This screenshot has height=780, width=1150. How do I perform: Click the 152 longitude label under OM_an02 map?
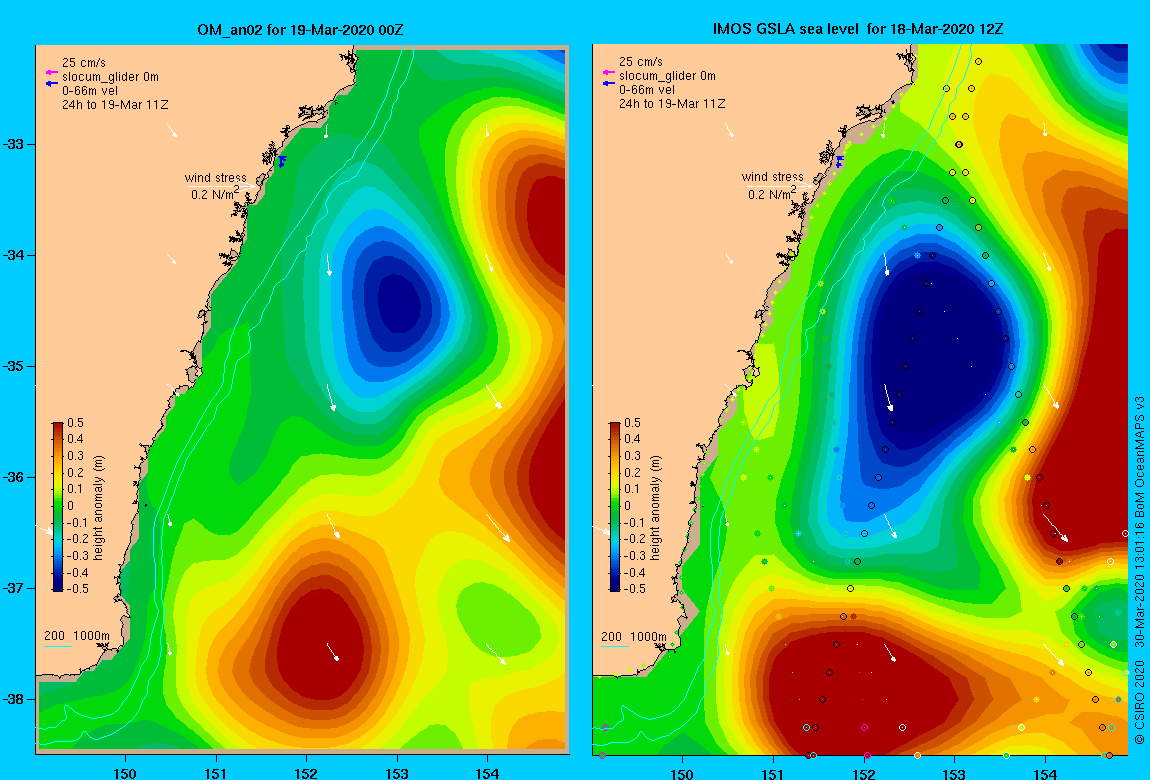click(306, 773)
